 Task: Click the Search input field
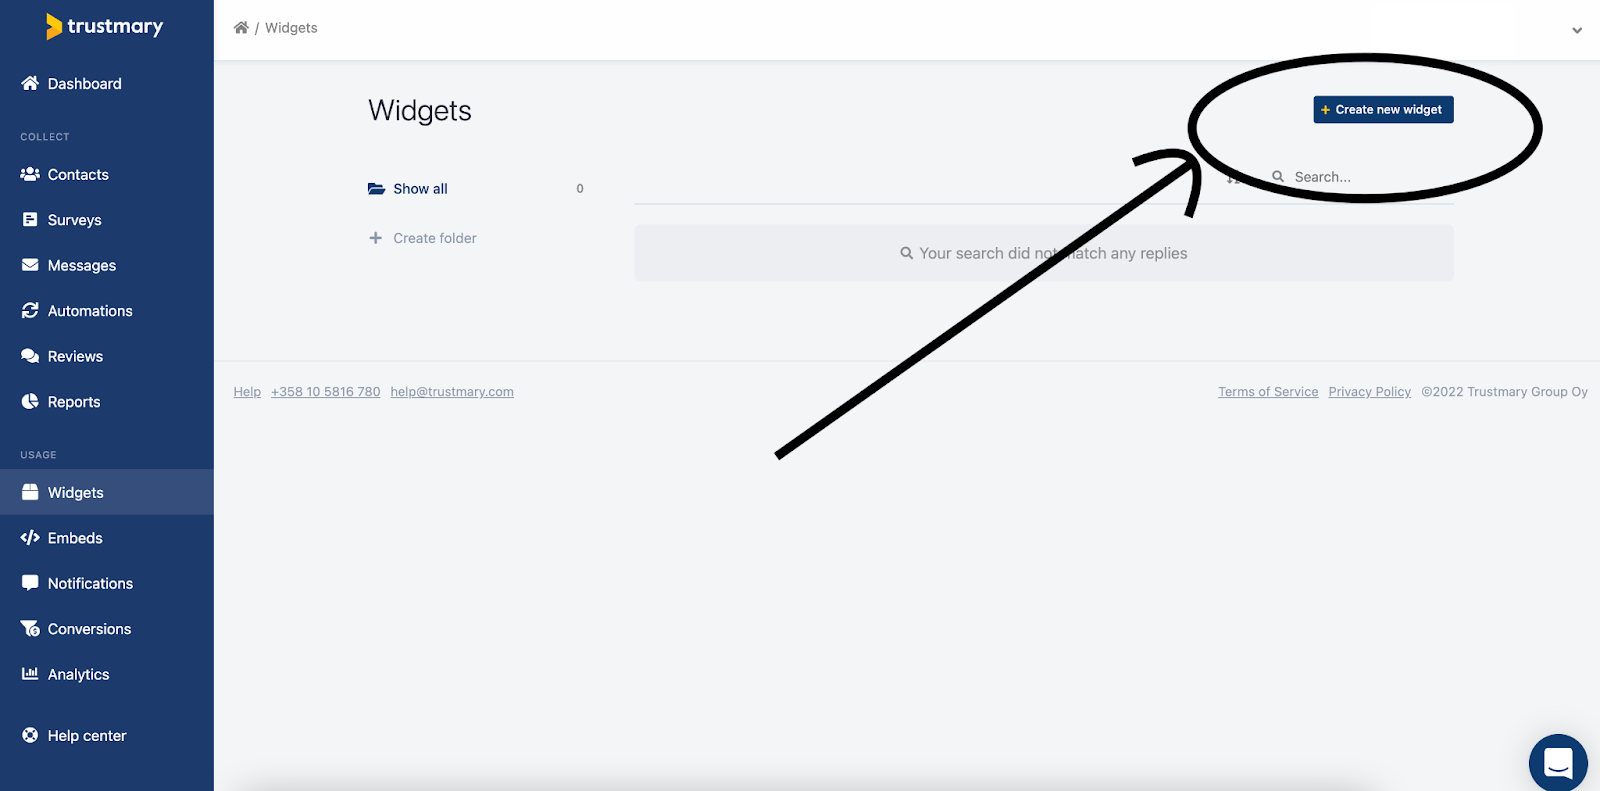coord(1360,177)
